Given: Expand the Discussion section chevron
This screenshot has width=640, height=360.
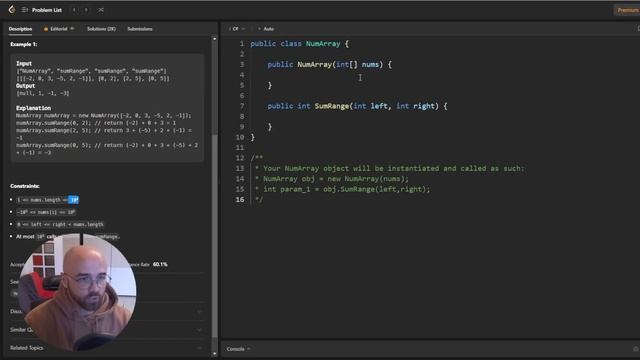Looking at the screenshot, I should coord(200,311).
